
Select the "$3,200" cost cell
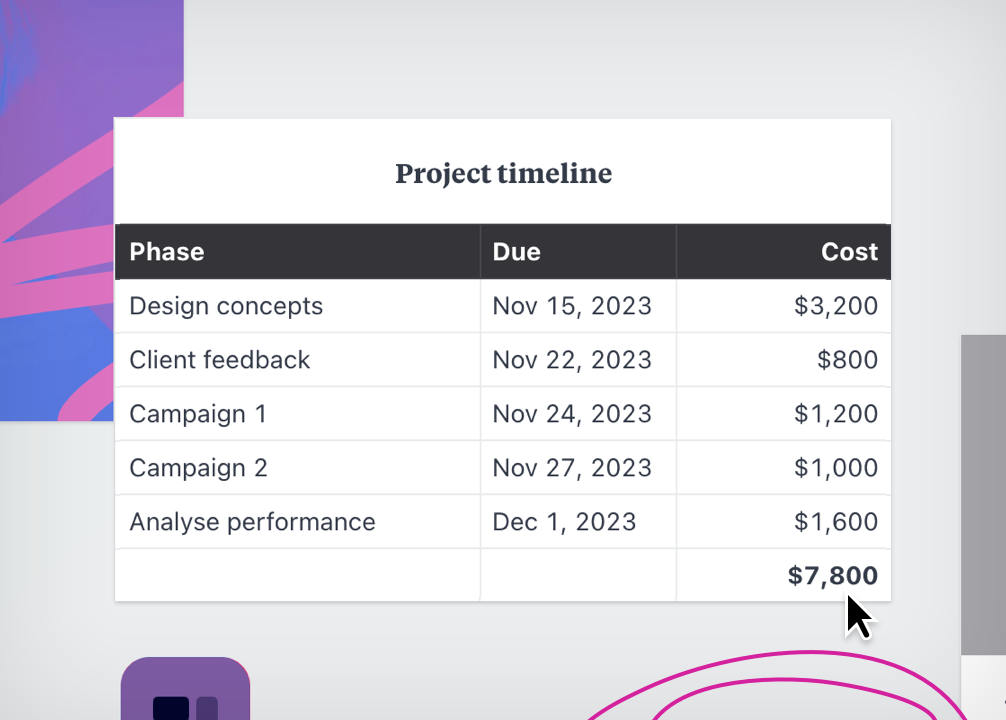coord(836,306)
